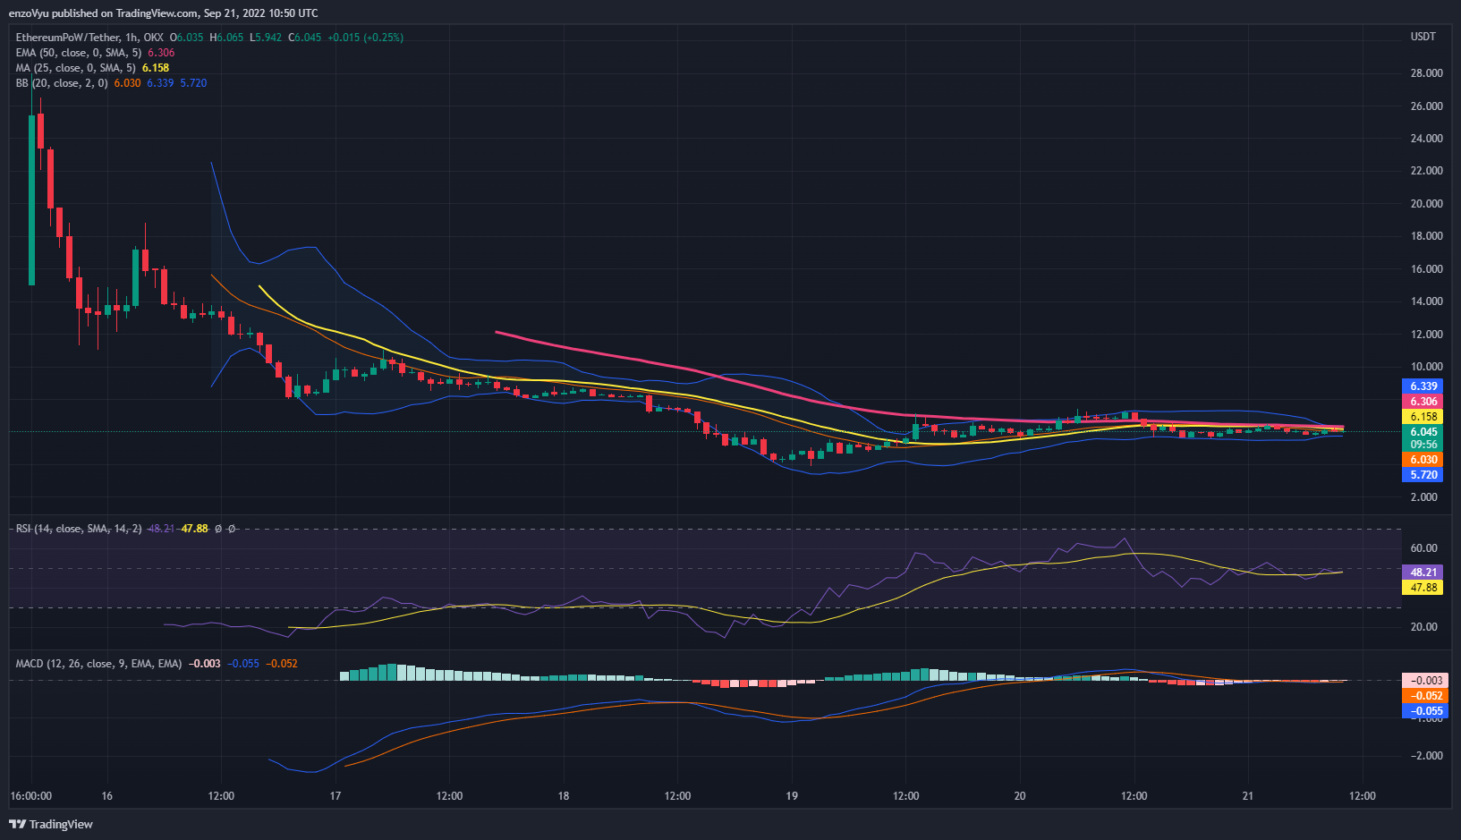The width and height of the screenshot is (1461, 840).
Task: Click the TradingView logo at bottom left
Action: click(46, 824)
